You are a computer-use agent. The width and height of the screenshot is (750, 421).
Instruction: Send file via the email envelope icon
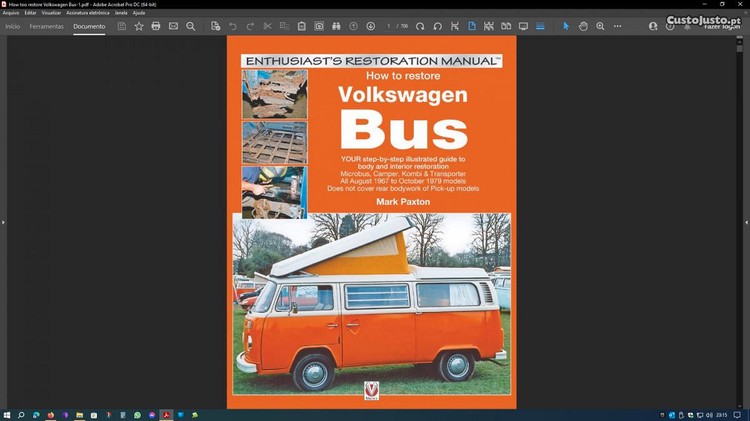coord(173,26)
